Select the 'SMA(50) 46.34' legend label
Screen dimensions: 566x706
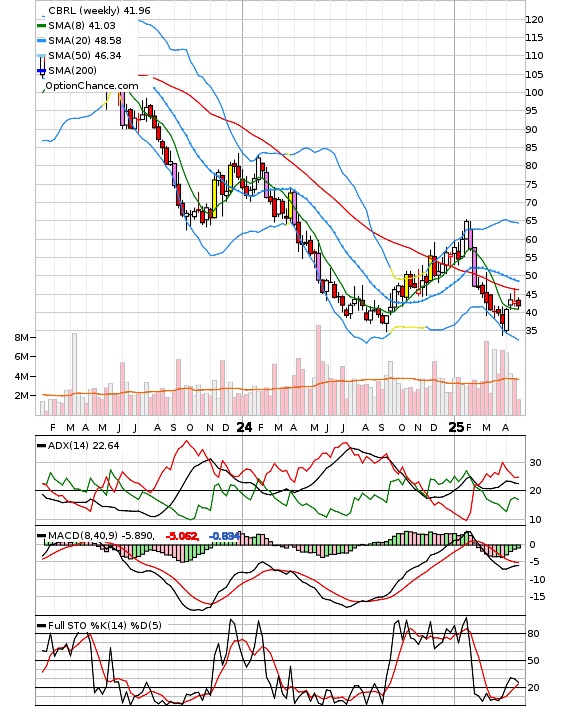click(85, 55)
